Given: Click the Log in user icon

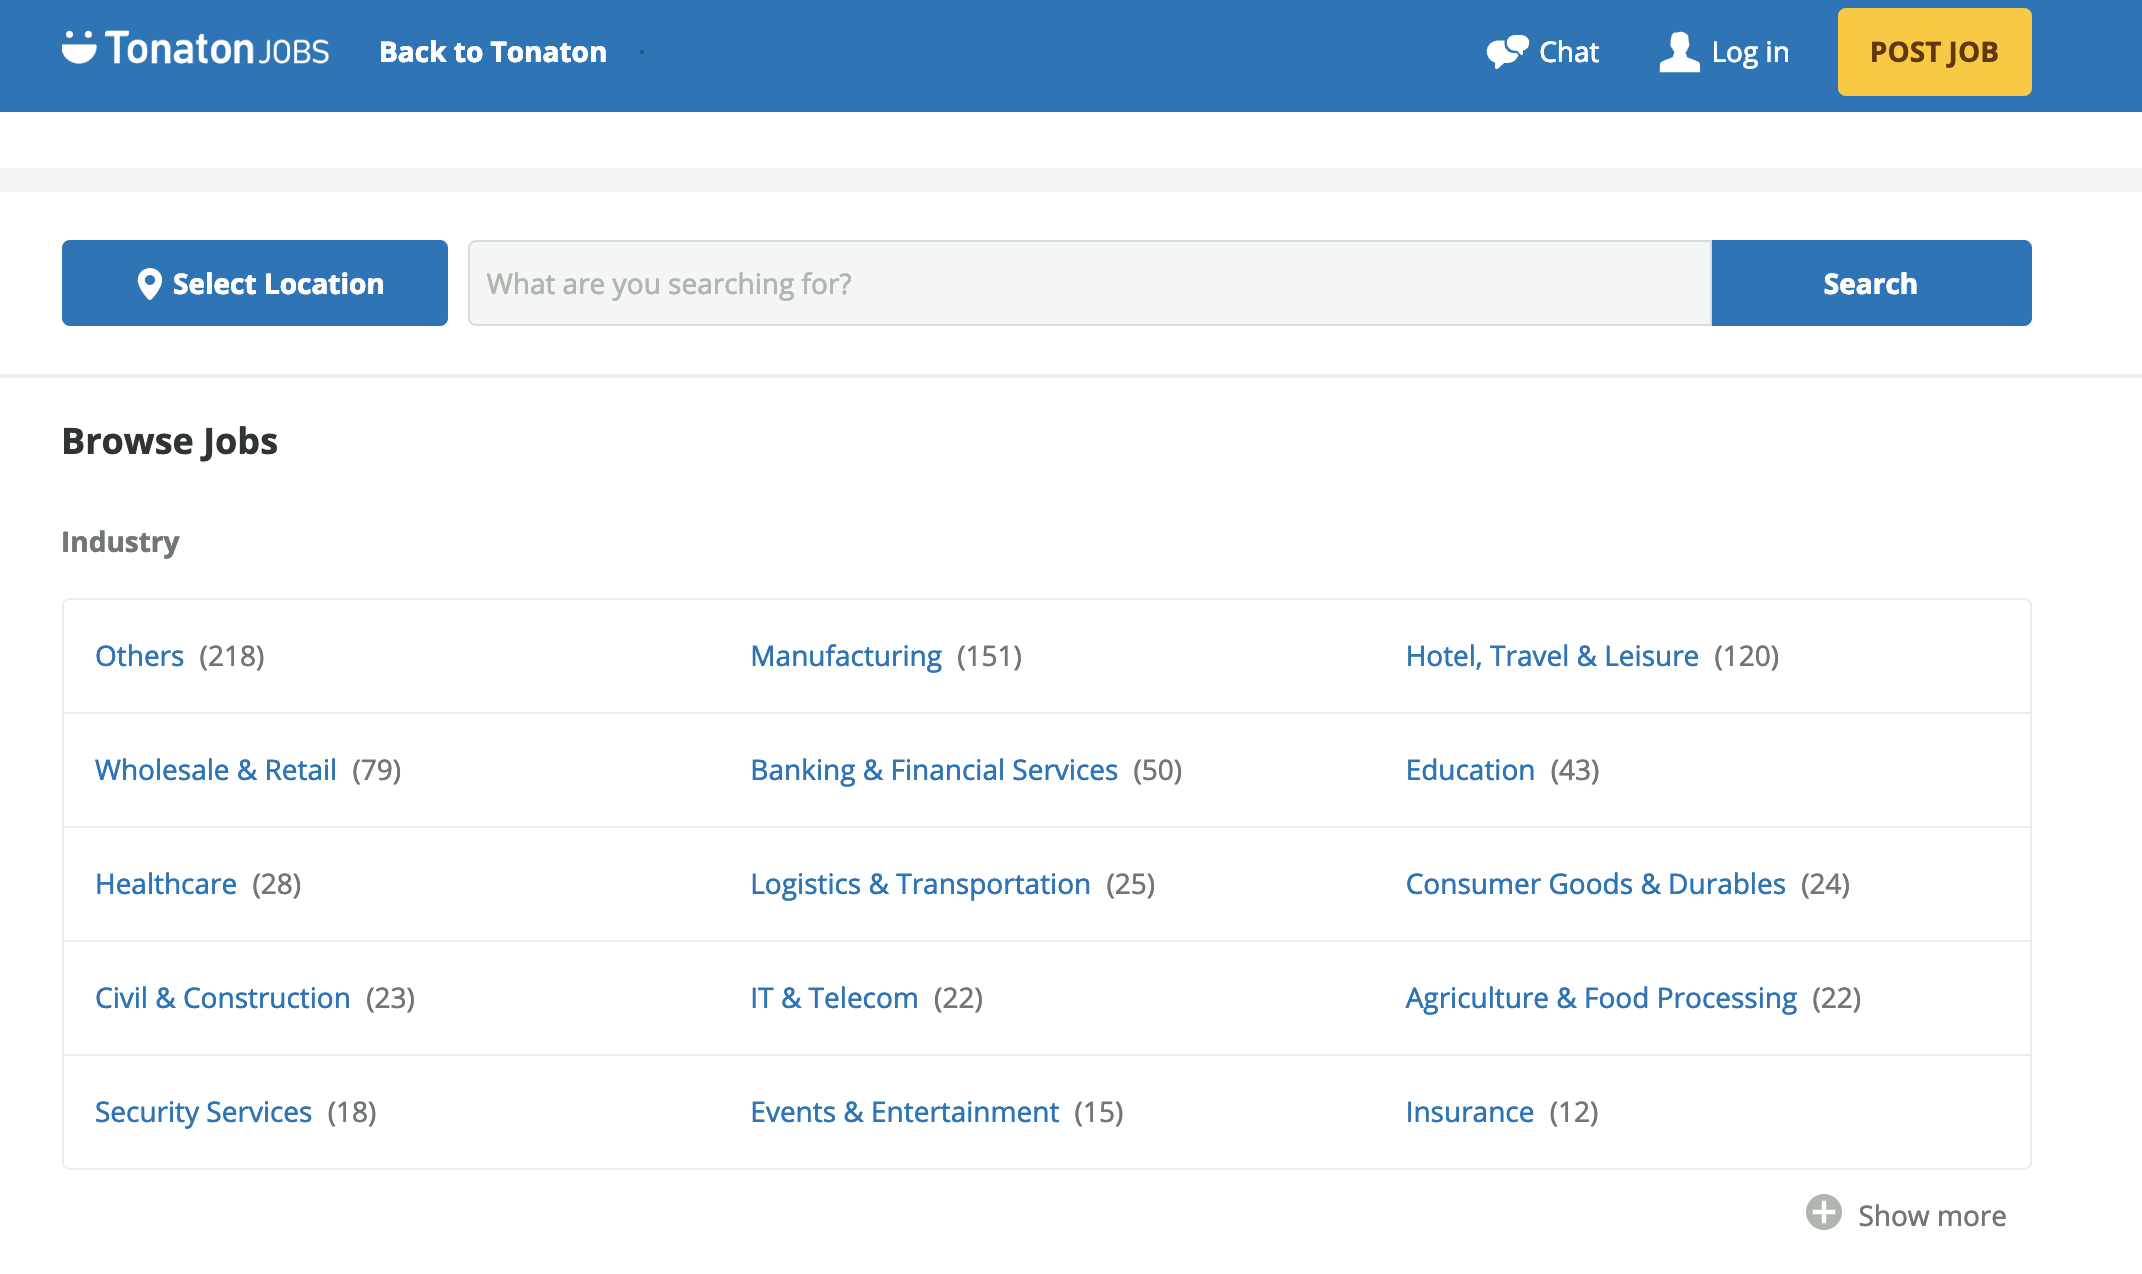Looking at the screenshot, I should point(1679,52).
